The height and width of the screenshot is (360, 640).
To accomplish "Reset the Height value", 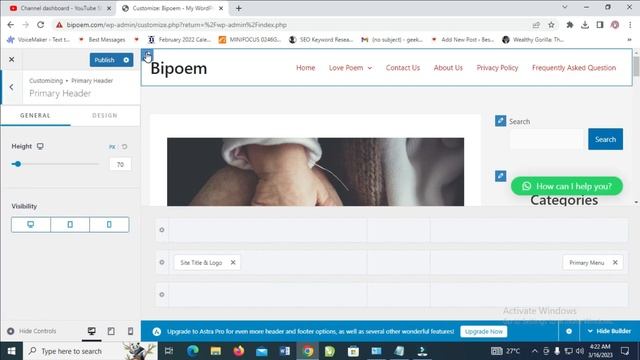I will (124, 147).
